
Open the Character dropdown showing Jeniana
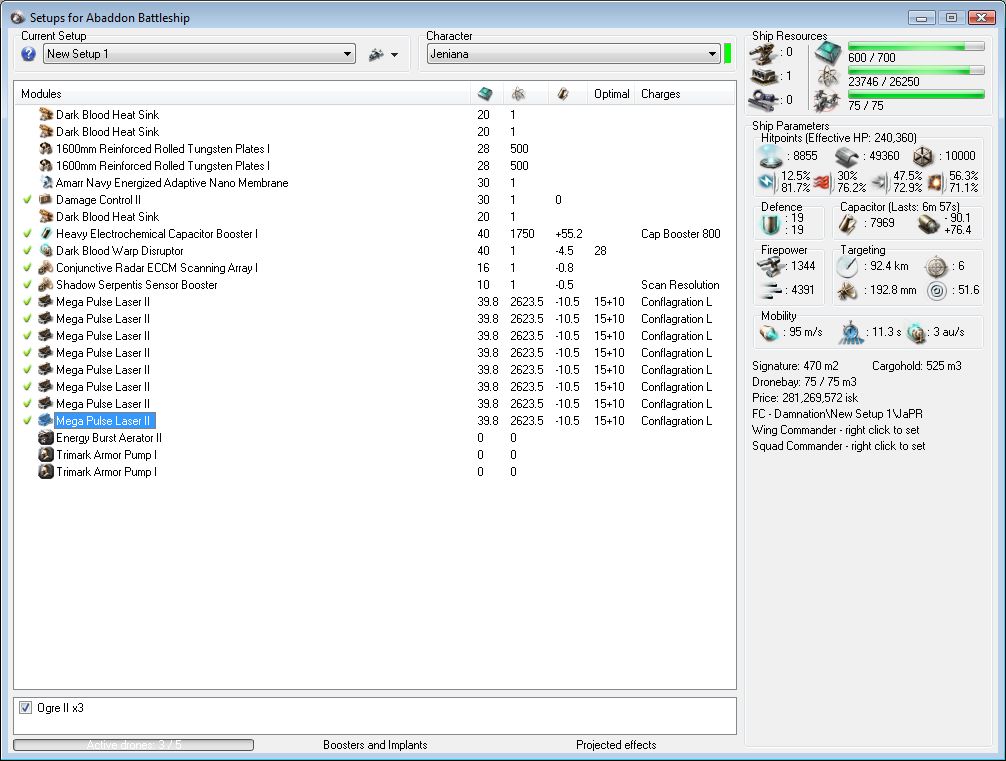click(573, 54)
